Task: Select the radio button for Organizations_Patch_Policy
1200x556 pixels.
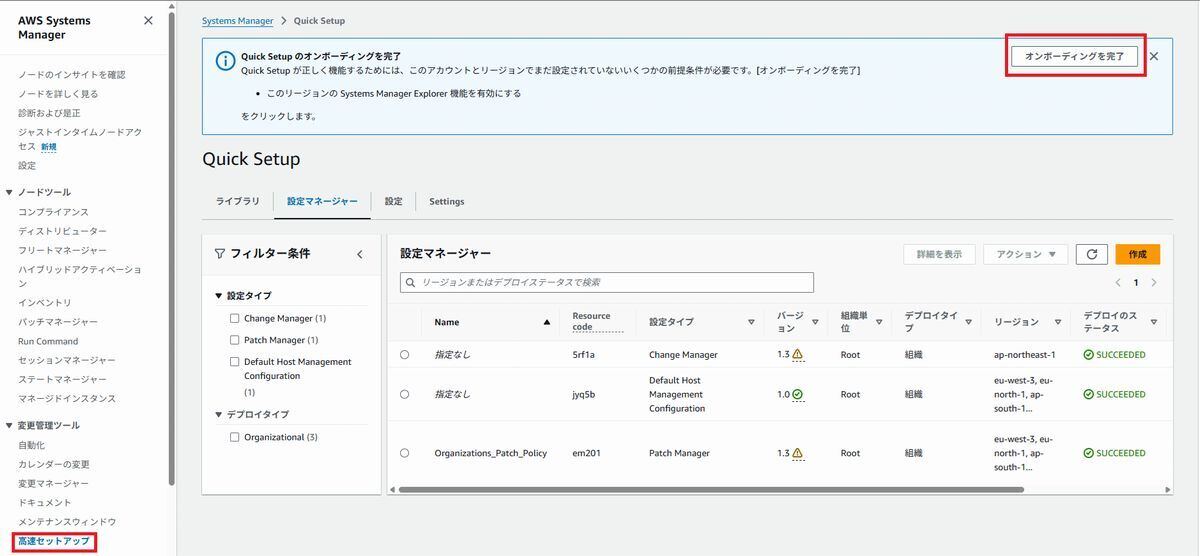Action: pos(404,453)
